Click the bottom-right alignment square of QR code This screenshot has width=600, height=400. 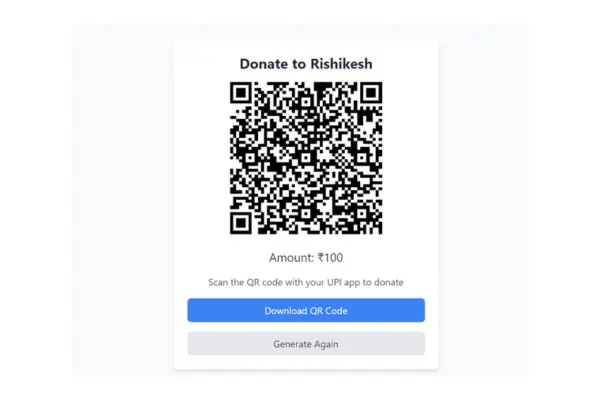click(362, 214)
